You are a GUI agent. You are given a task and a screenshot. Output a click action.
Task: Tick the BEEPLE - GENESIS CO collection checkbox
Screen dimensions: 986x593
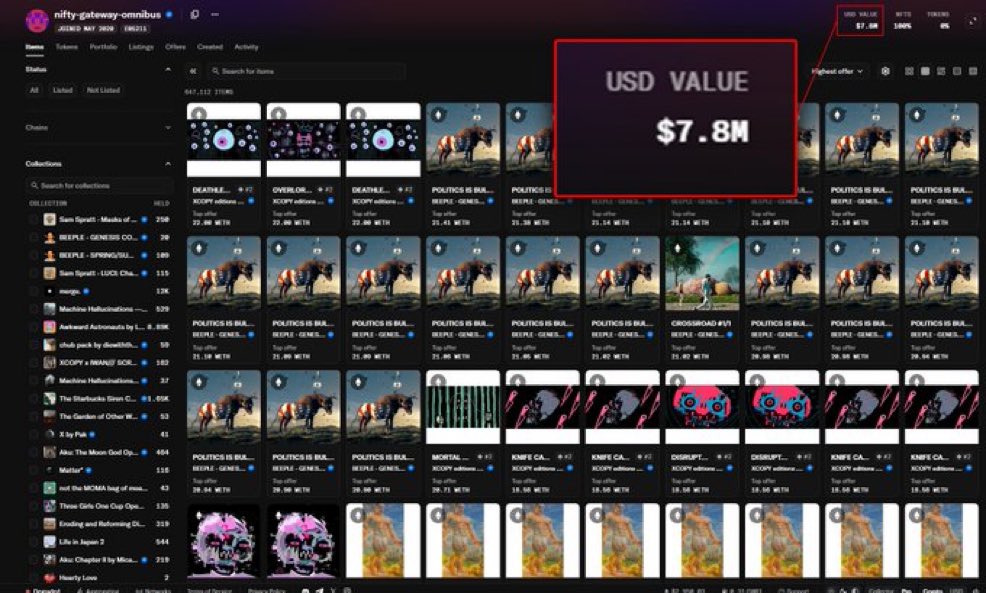[33, 238]
